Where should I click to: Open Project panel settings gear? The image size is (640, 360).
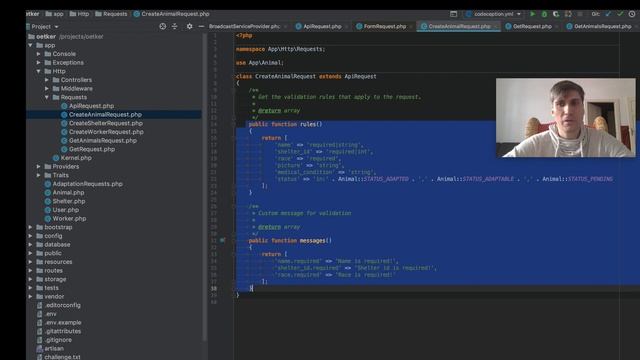pyautogui.click(x=189, y=26)
